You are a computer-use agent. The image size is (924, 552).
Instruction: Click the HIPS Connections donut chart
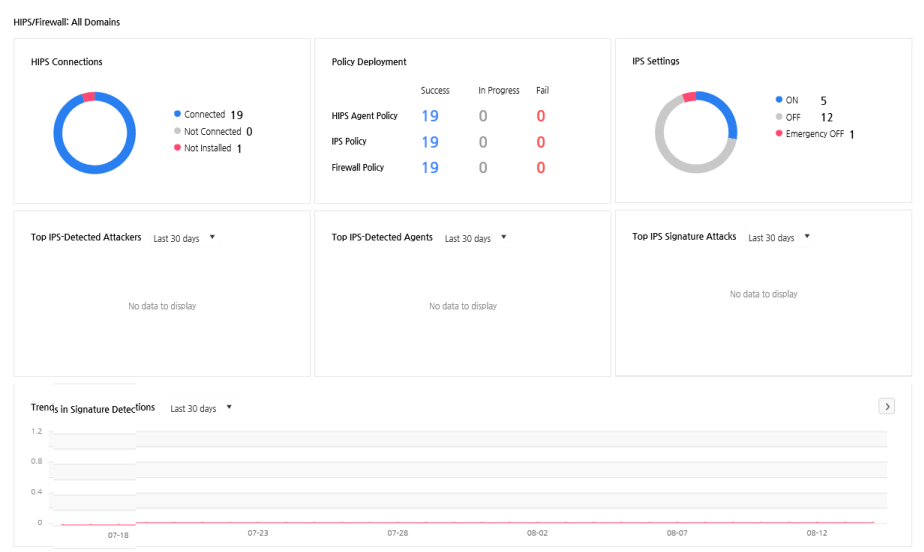coord(95,133)
